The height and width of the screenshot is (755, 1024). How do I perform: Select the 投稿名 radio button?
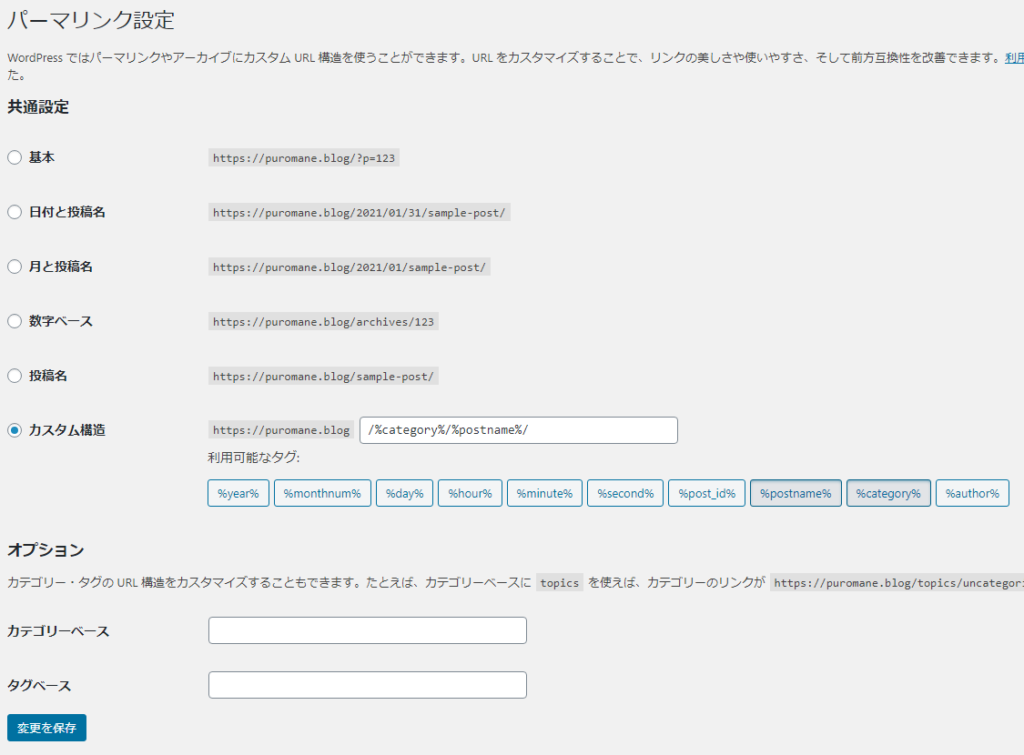(x=14, y=376)
